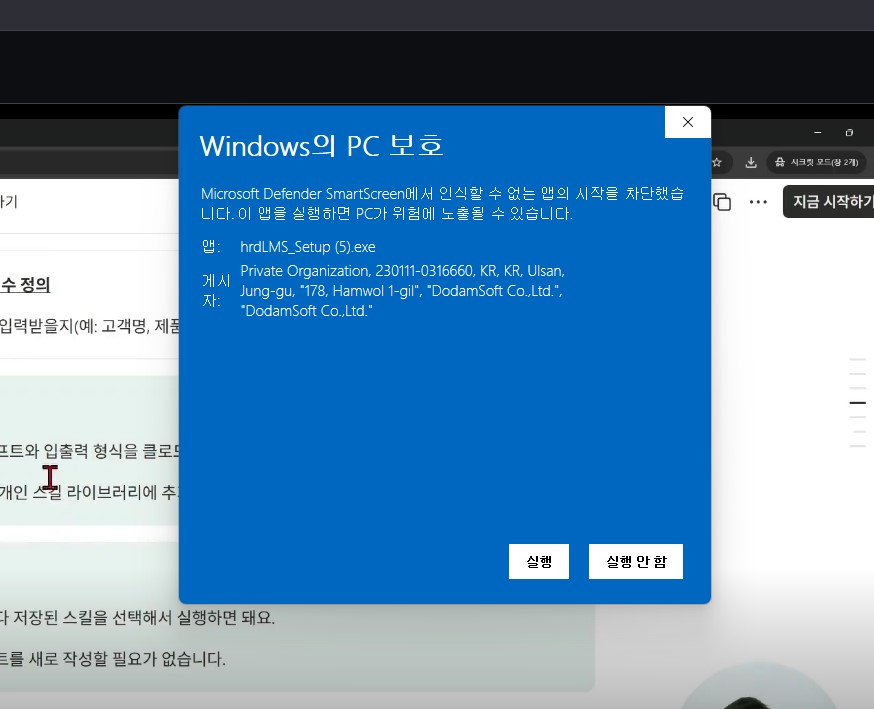Open the browser downloads icon
The width and height of the screenshot is (874, 709).
click(751, 162)
